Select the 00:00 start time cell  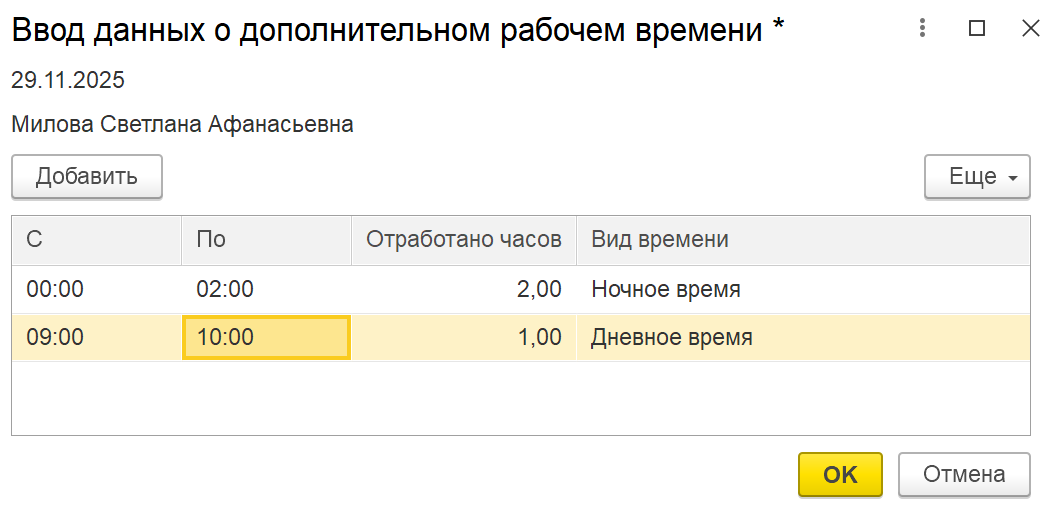56,290
